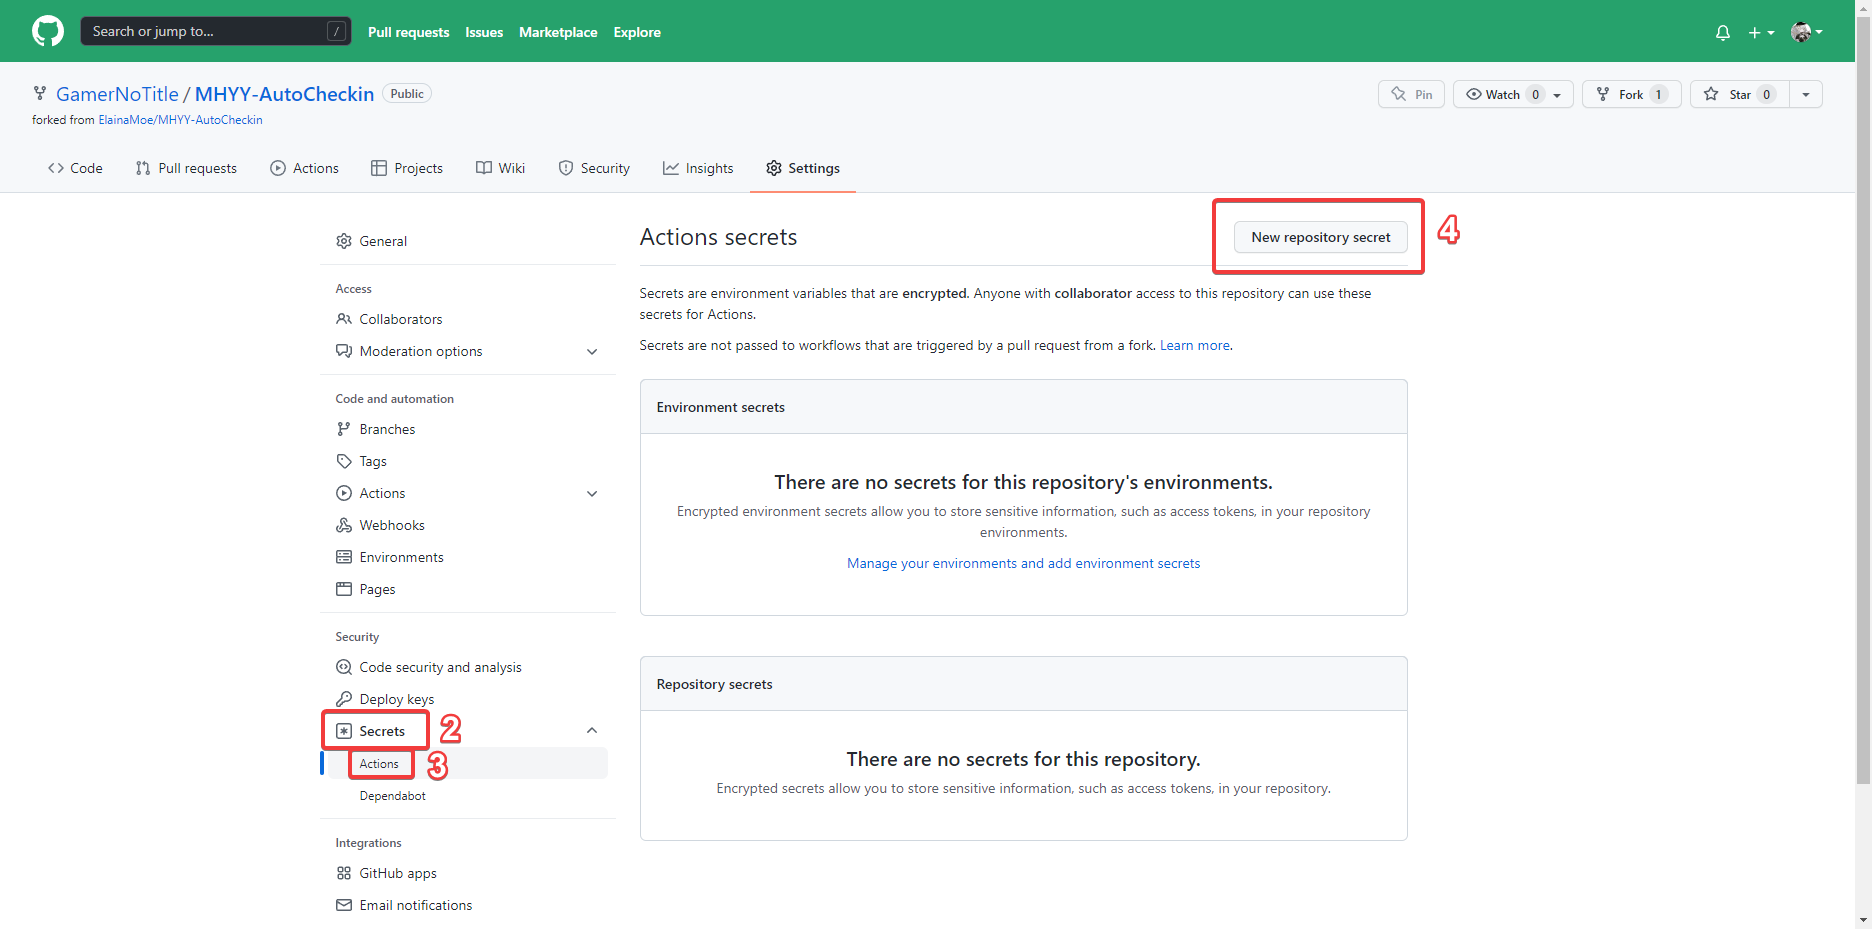Click New repository secret button

coord(1320,237)
